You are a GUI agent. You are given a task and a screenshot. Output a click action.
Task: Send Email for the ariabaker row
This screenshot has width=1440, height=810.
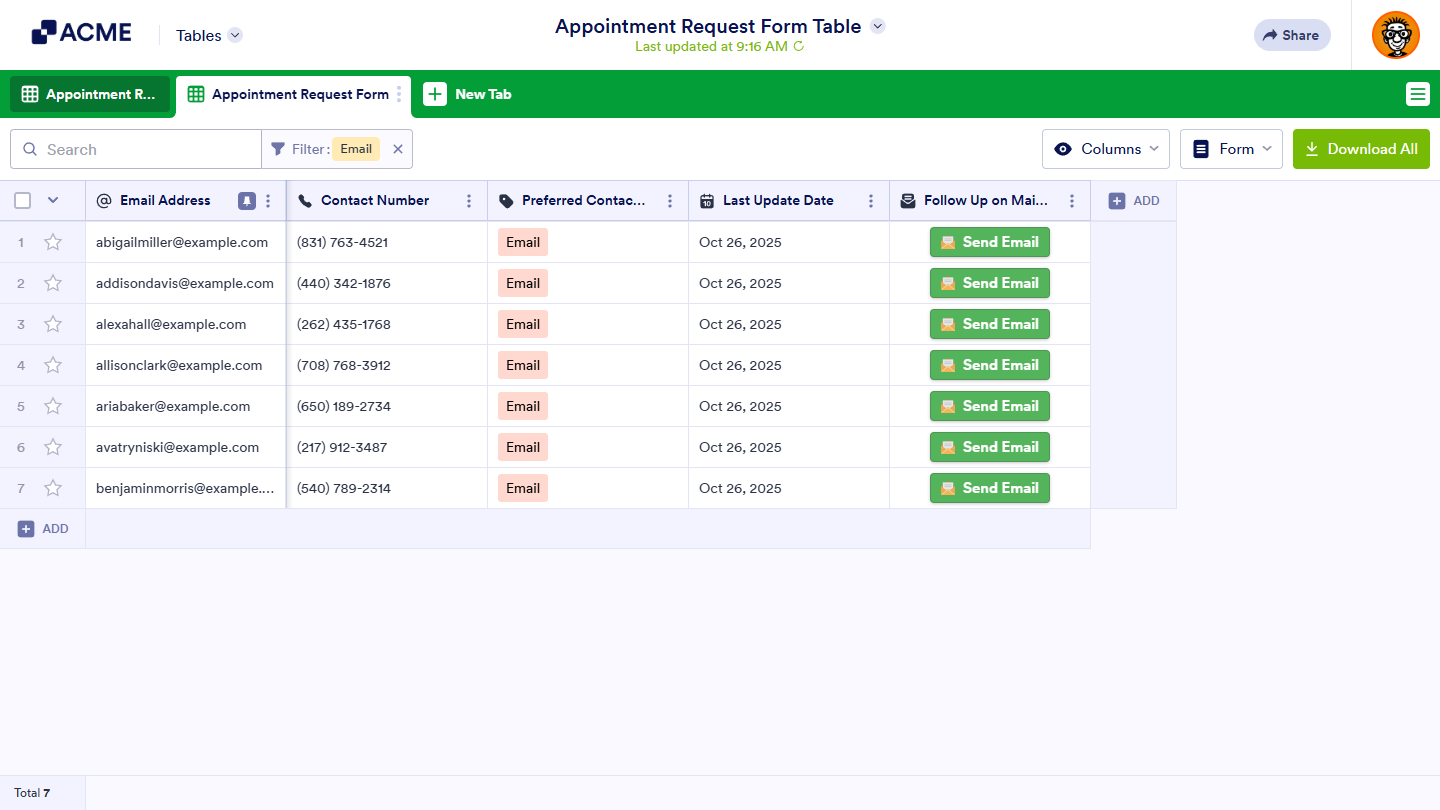click(989, 406)
